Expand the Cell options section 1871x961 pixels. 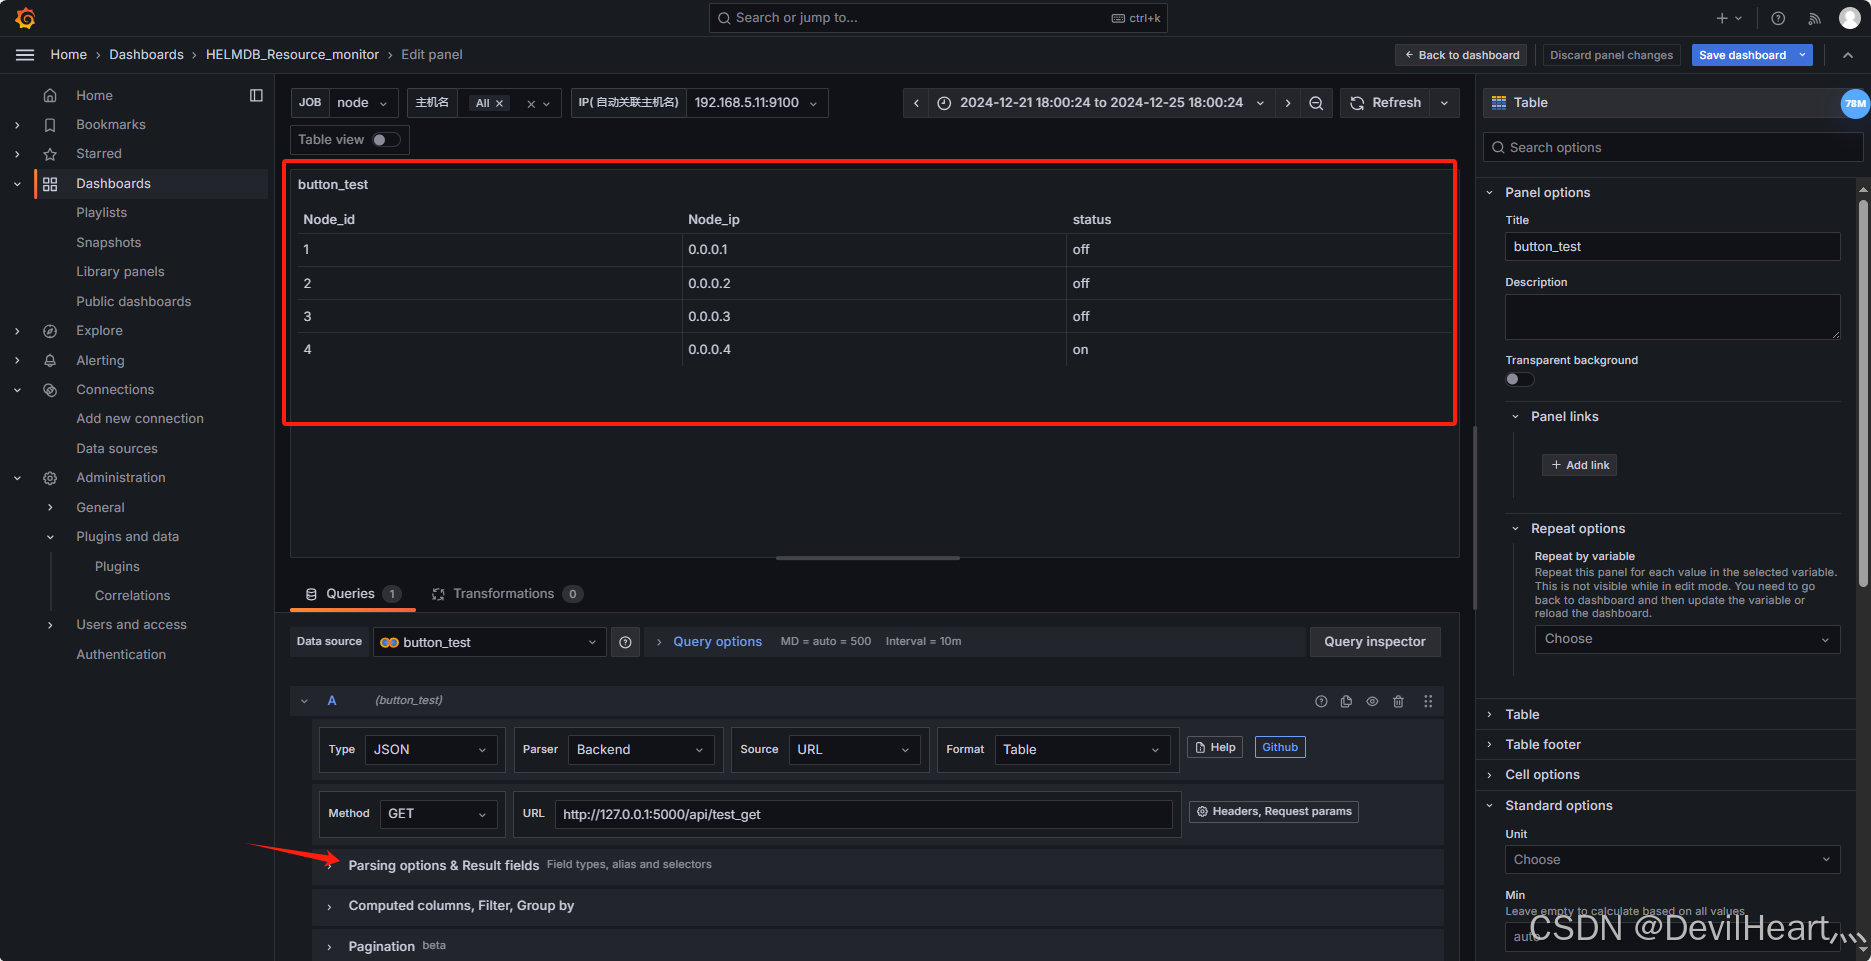[1542, 775]
